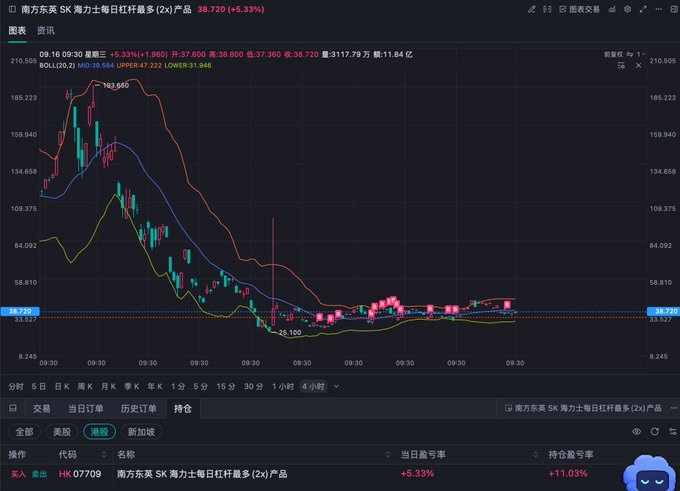This screenshot has width=680, height=491.
Task: Collapse the trading panel icon beside 交易
Action: tap(13, 408)
